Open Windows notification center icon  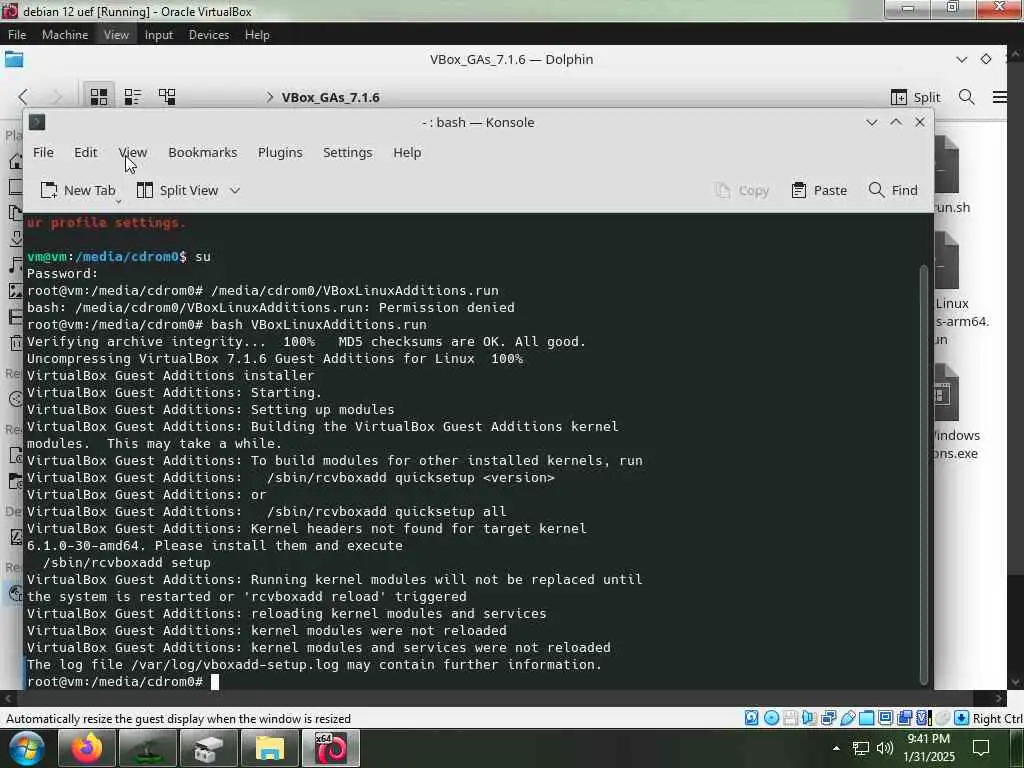[981, 748]
